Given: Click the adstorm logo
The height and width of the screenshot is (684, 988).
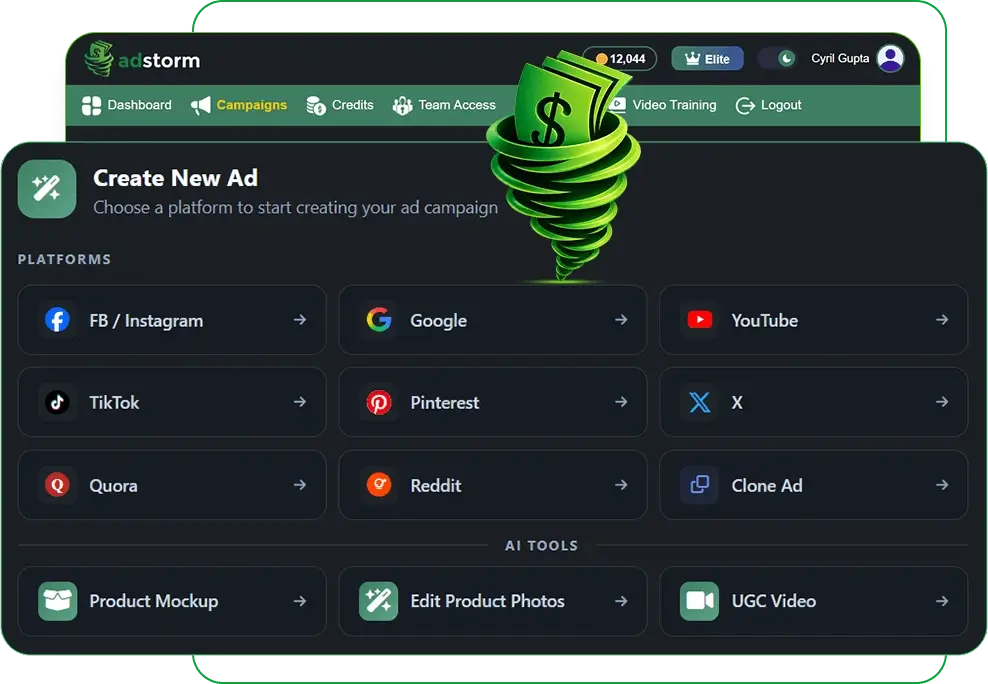Looking at the screenshot, I should click(142, 59).
